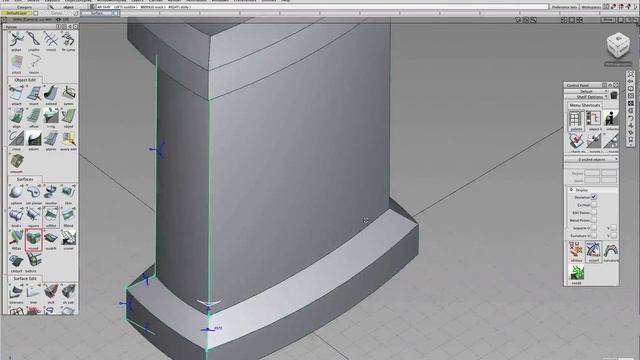Collapse the Surfaces palette tab

pos(25,179)
